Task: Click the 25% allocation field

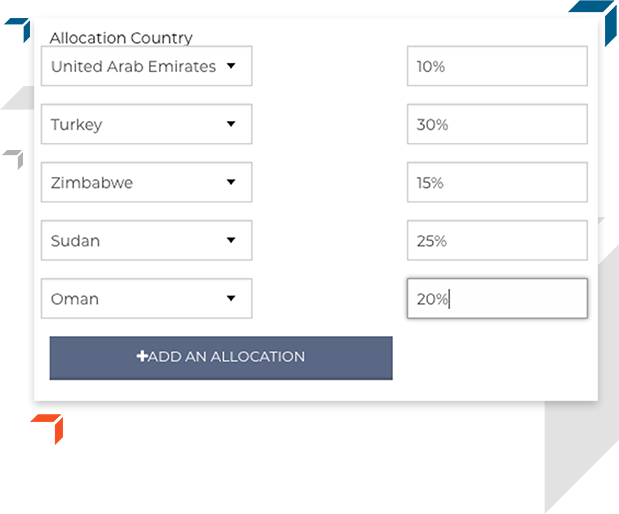Action: (x=497, y=240)
